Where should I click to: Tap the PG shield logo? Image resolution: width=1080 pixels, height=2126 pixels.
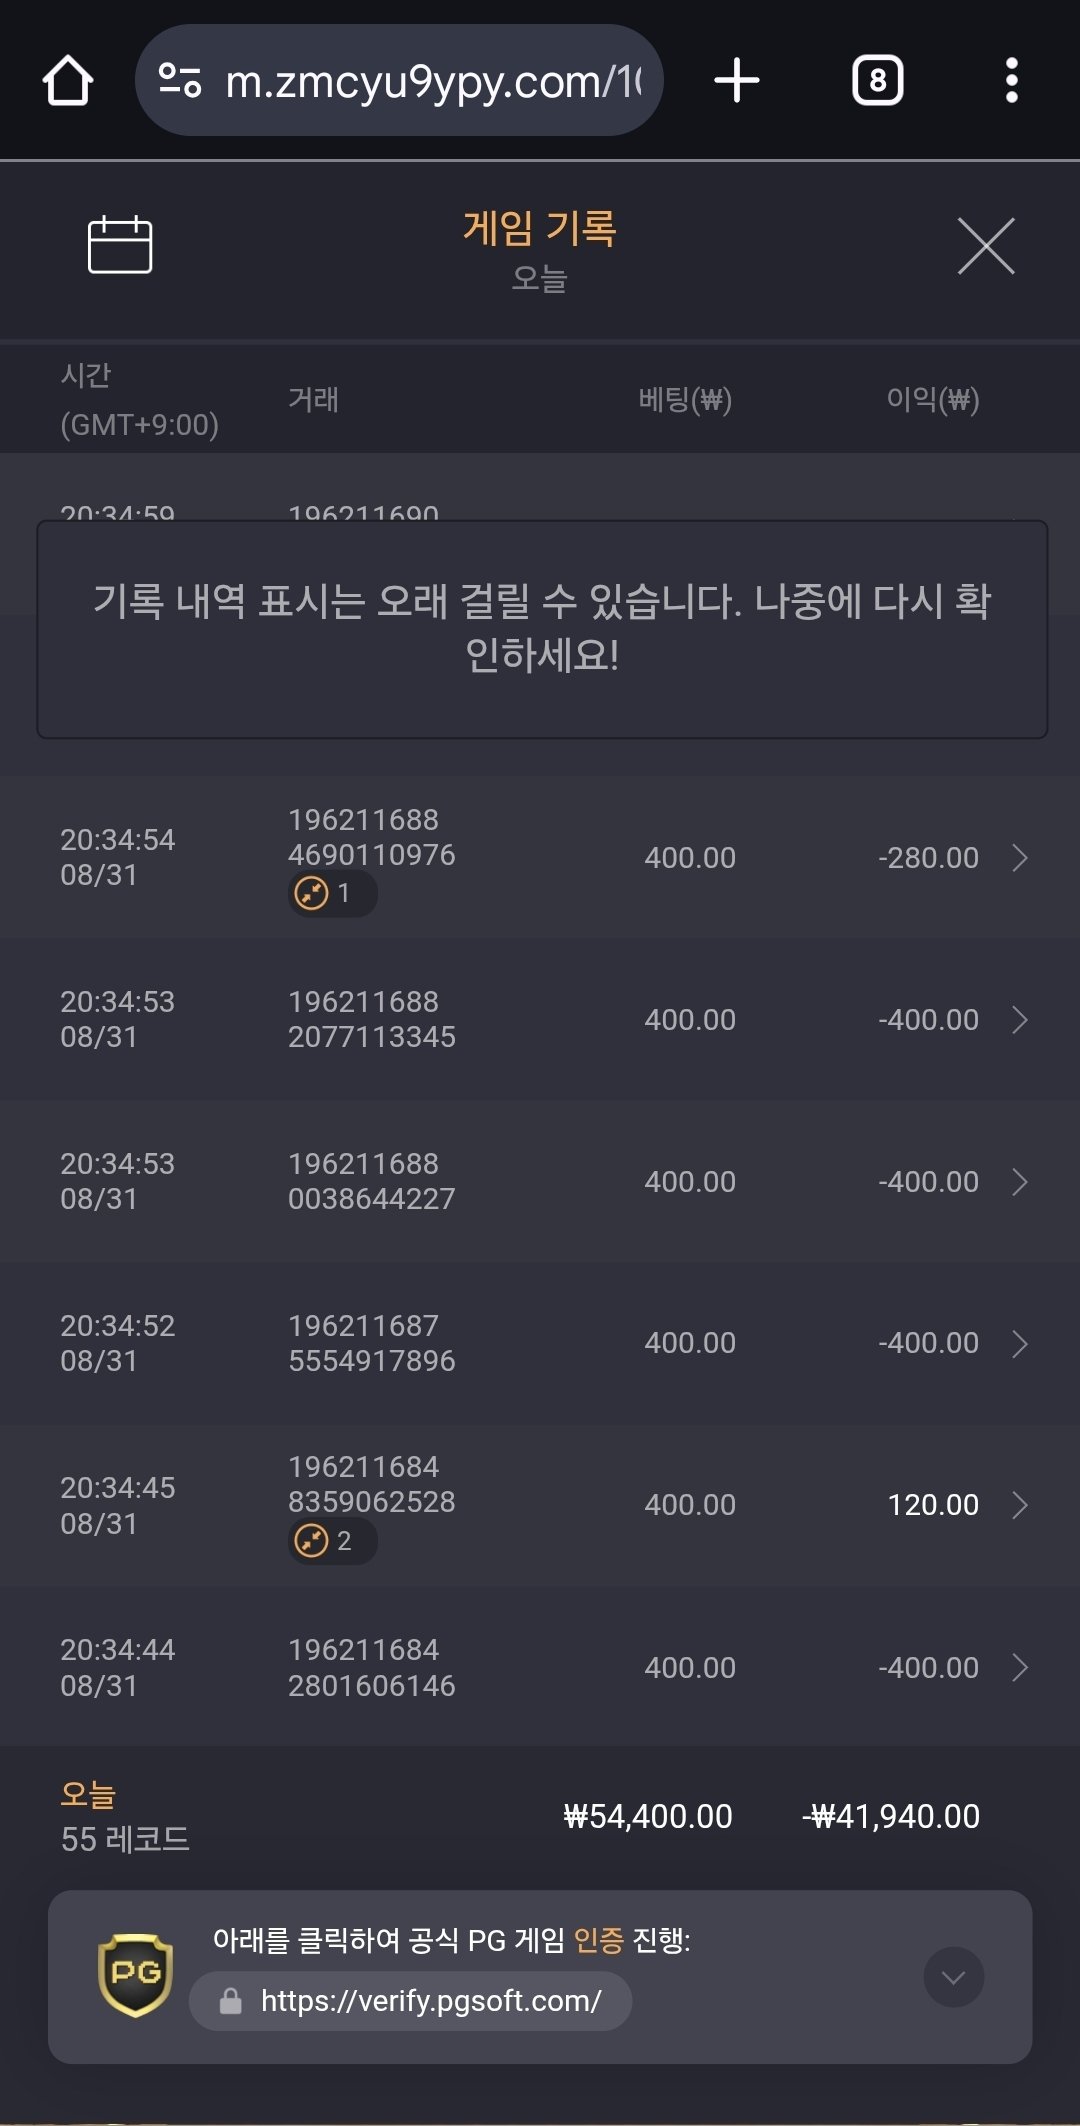pos(136,1975)
